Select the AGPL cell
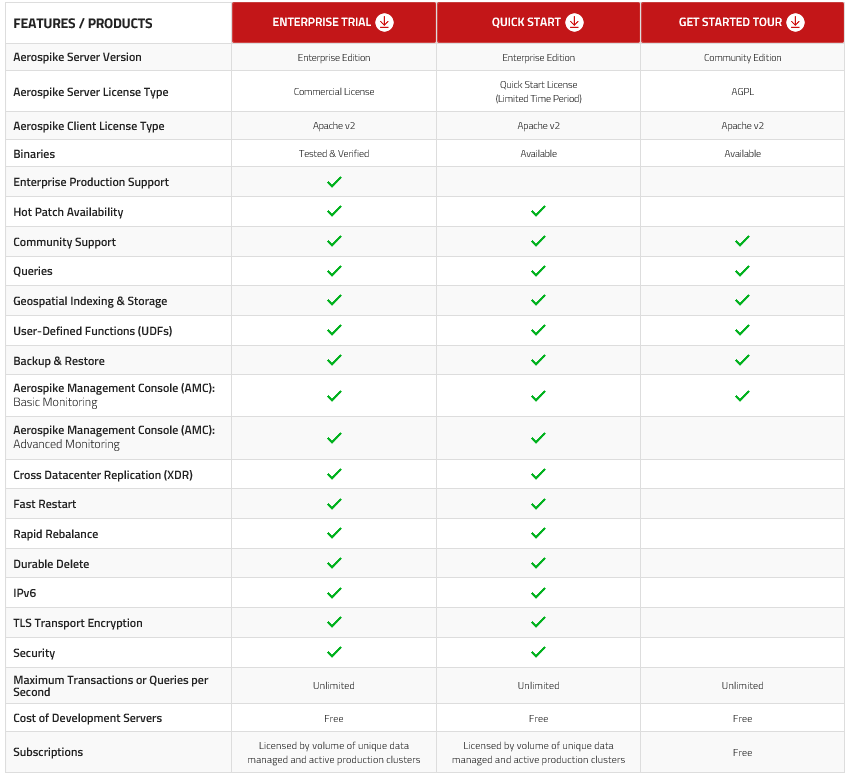This screenshot has height=778, width=851. [x=742, y=92]
